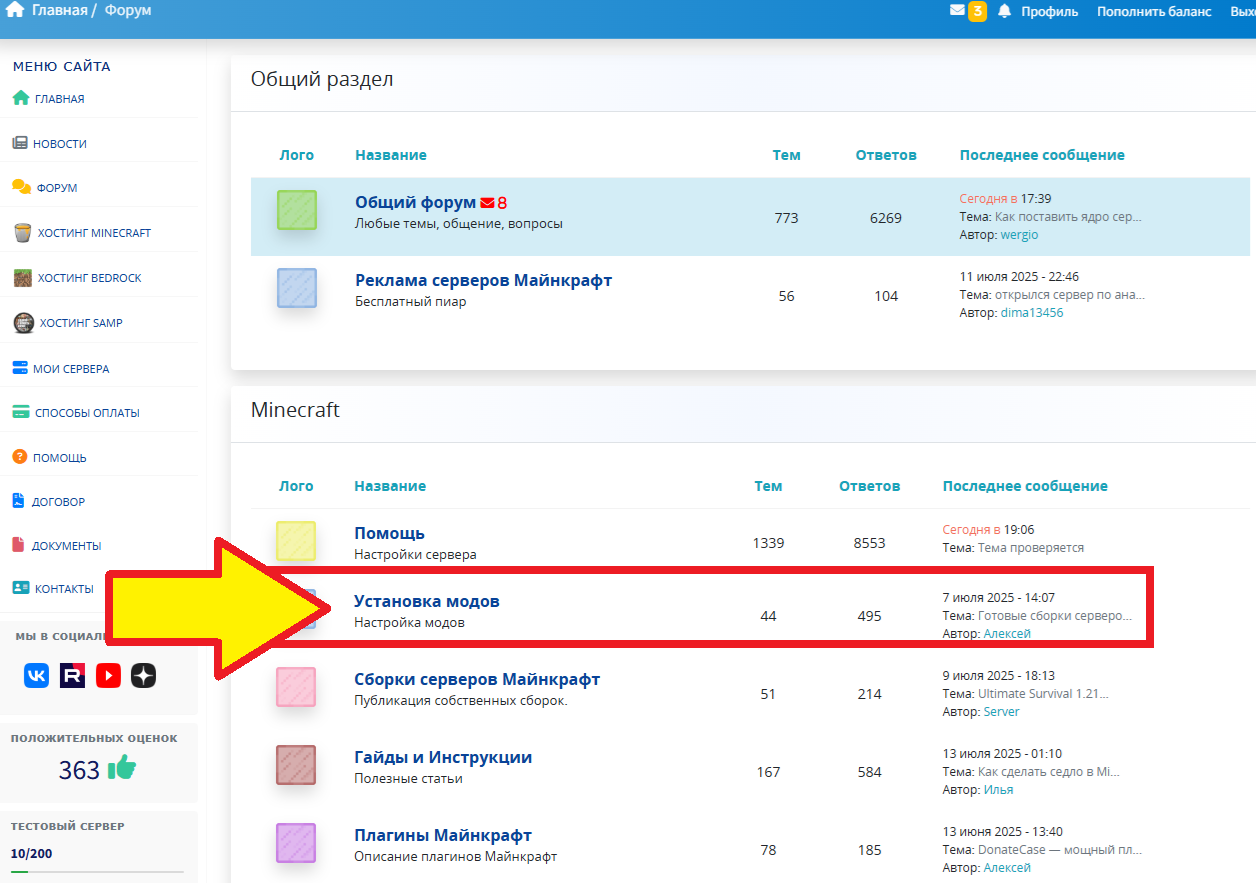Viewport: 1256px width, 883px height.
Task: Open the VK social network icon
Action: pyautogui.click(x=37, y=675)
